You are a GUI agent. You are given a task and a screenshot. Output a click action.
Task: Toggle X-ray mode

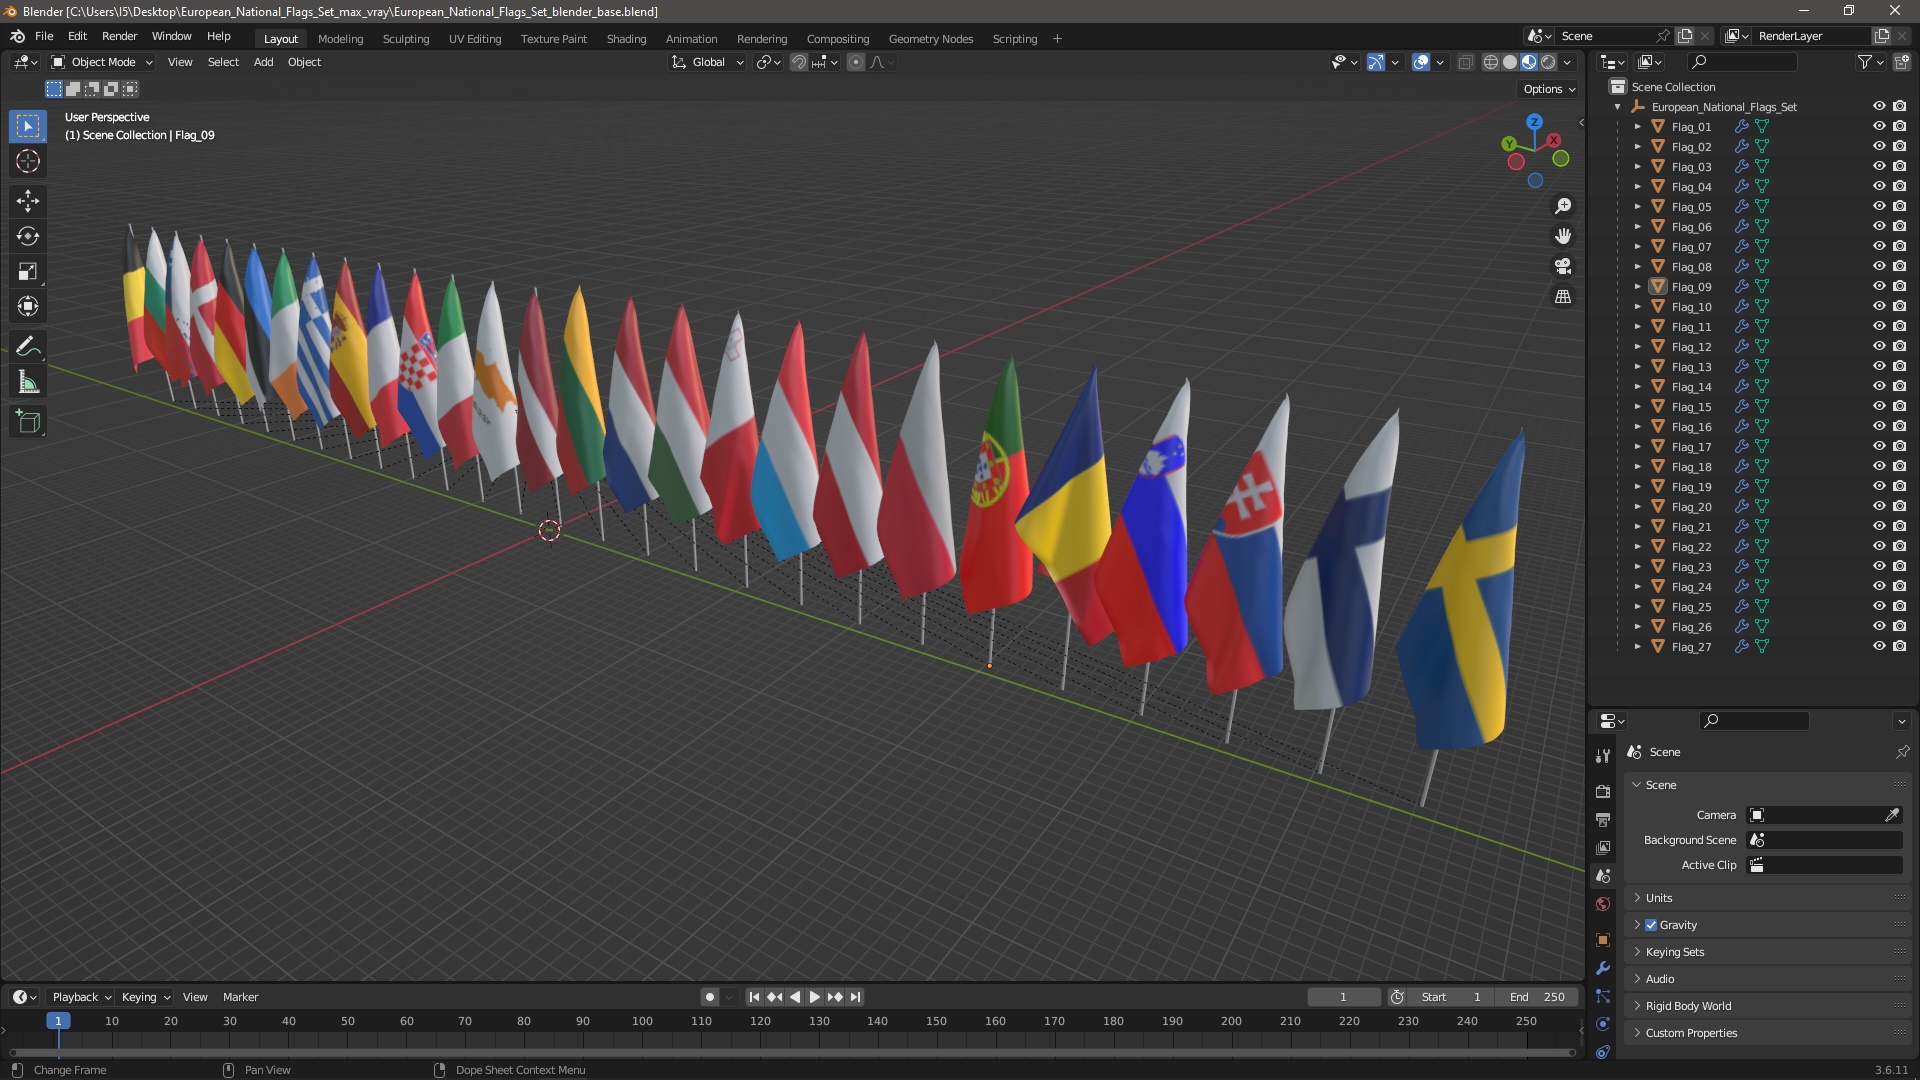click(x=1465, y=62)
